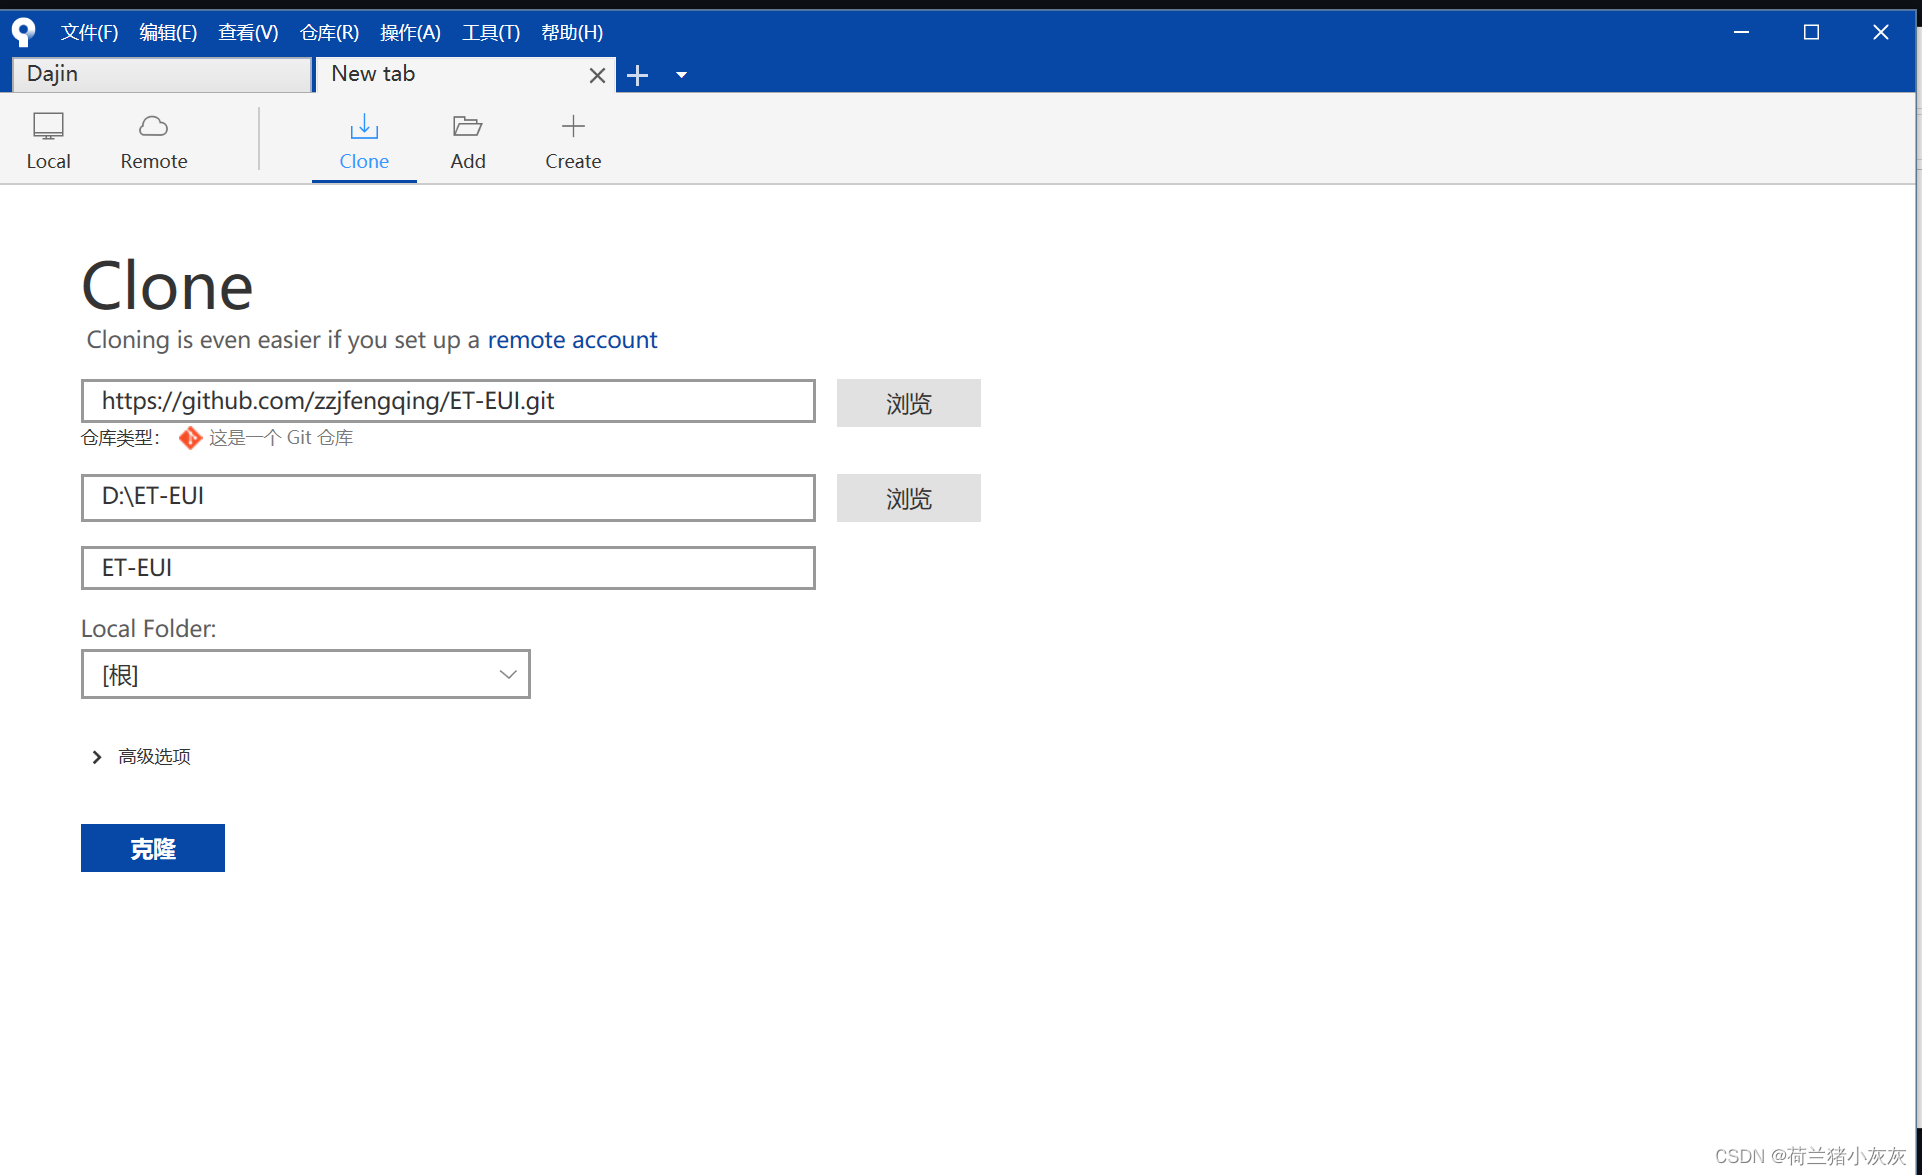Expand 高级选项 advanced options section
The width and height of the screenshot is (1922, 1175).
point(140,756)
